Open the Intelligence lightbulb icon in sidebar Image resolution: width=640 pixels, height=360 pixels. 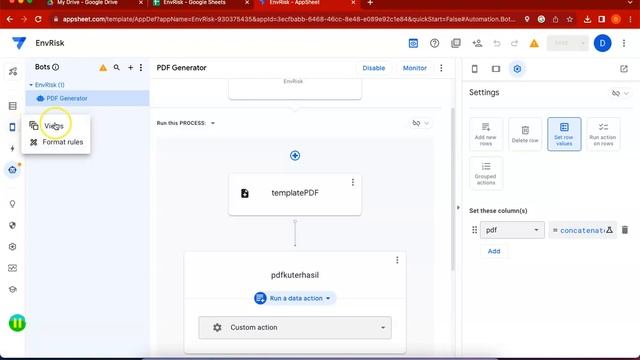(x=13, y=204)
